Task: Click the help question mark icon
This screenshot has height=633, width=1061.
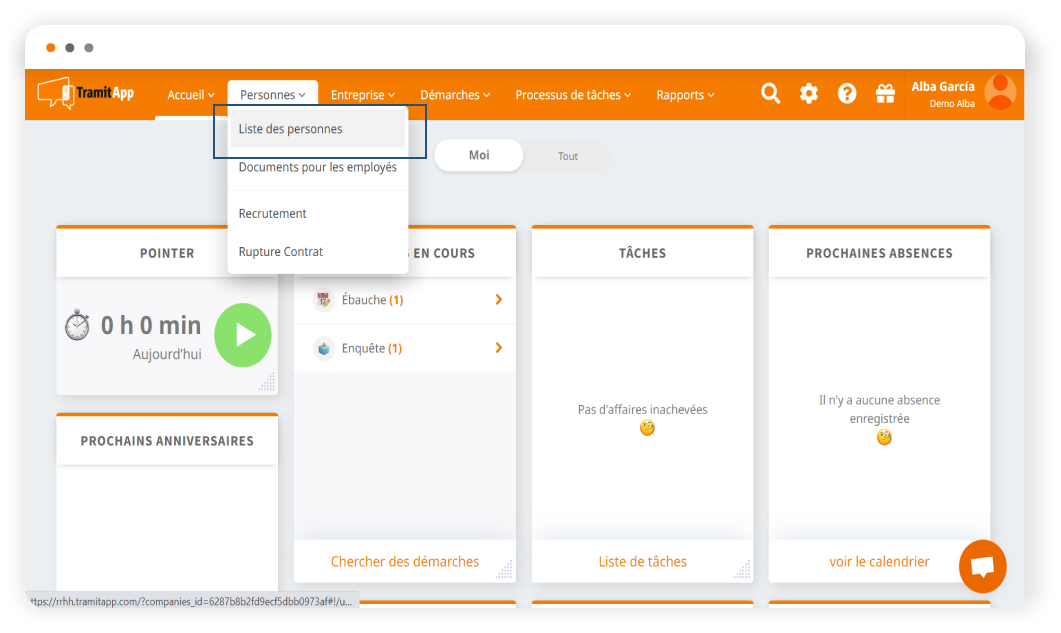Action: tap(847, 94)
